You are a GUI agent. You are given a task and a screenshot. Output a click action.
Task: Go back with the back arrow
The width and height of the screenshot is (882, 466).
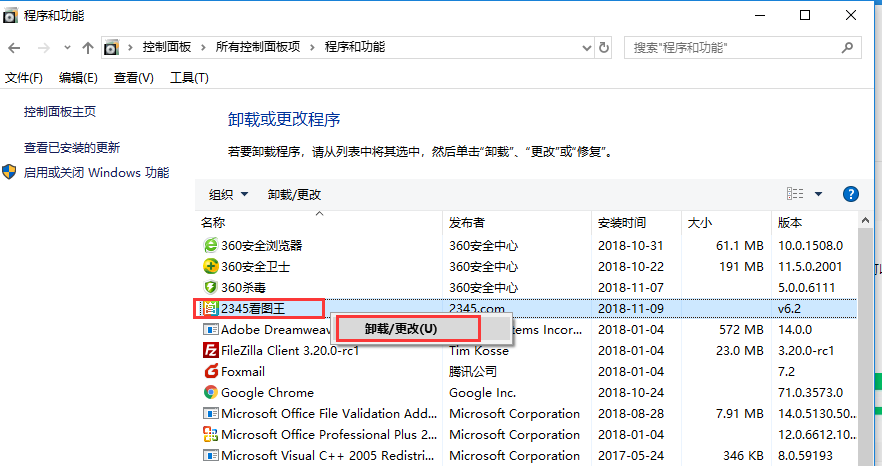15,48
